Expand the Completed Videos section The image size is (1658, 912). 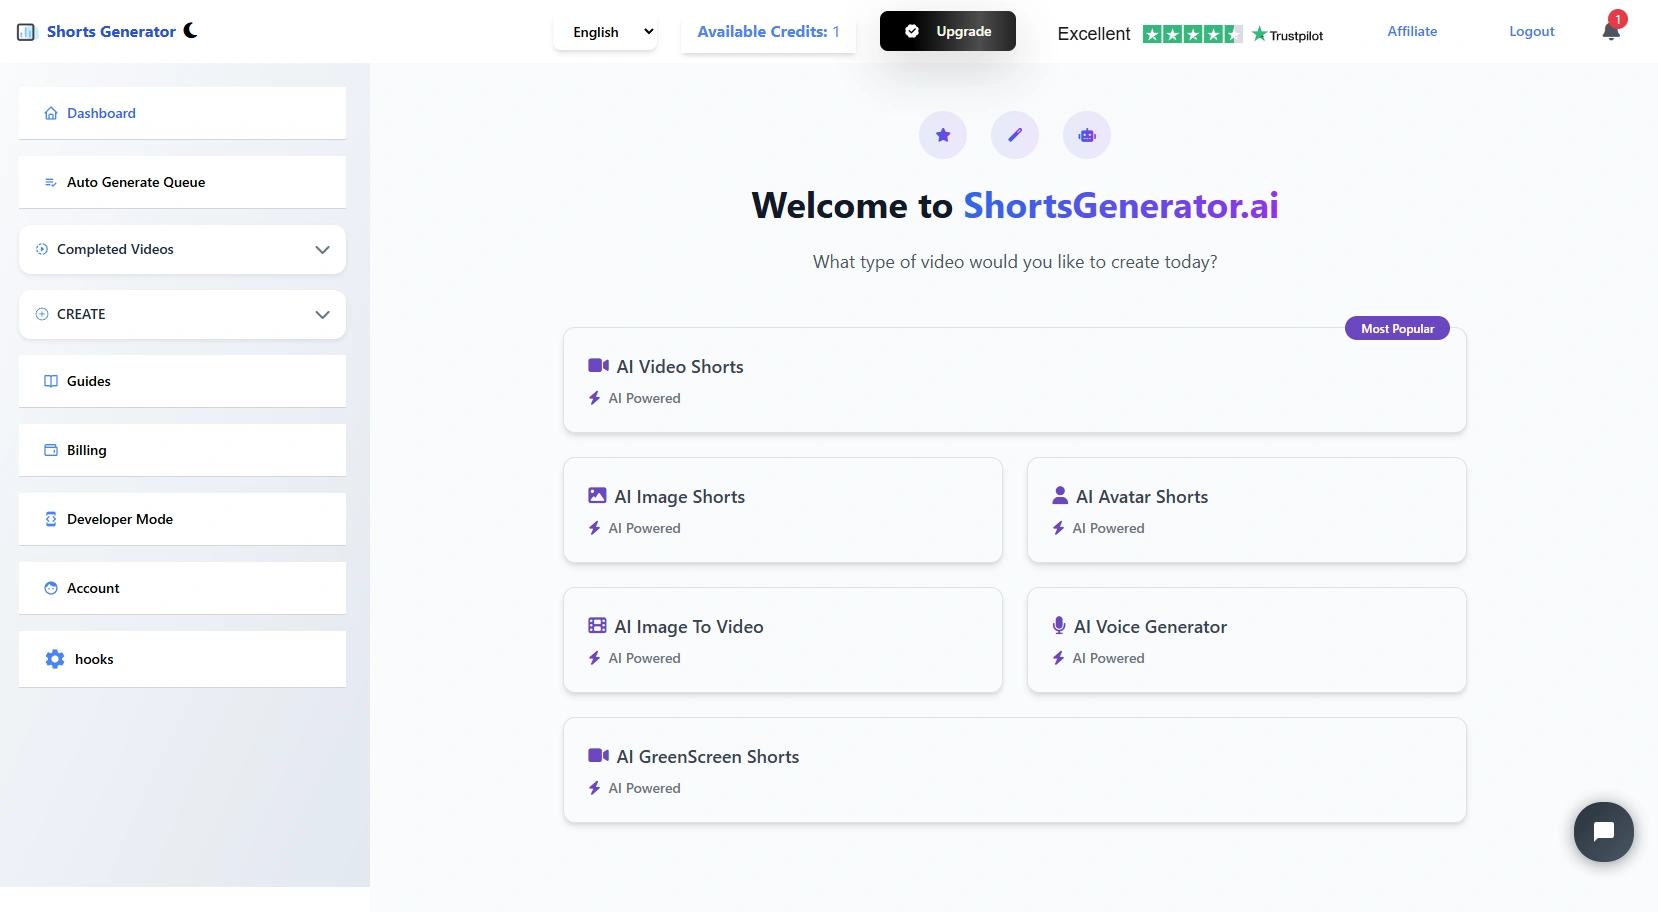pyautogui.click(x=182, y=249)
